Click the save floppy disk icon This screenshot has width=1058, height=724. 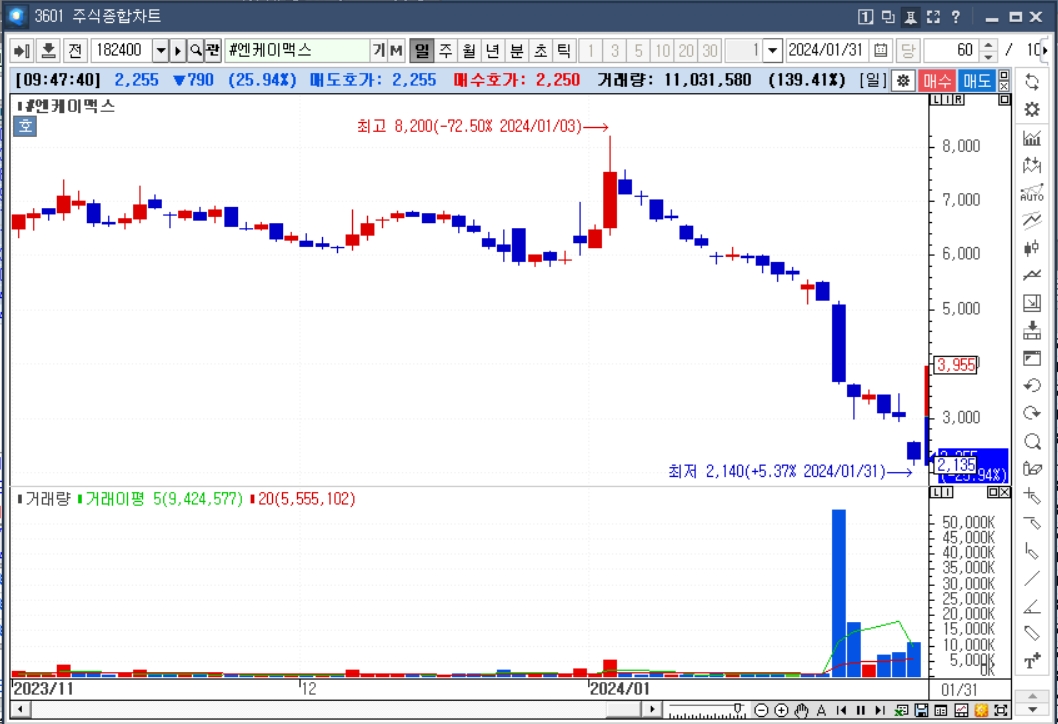coord(921,710)
